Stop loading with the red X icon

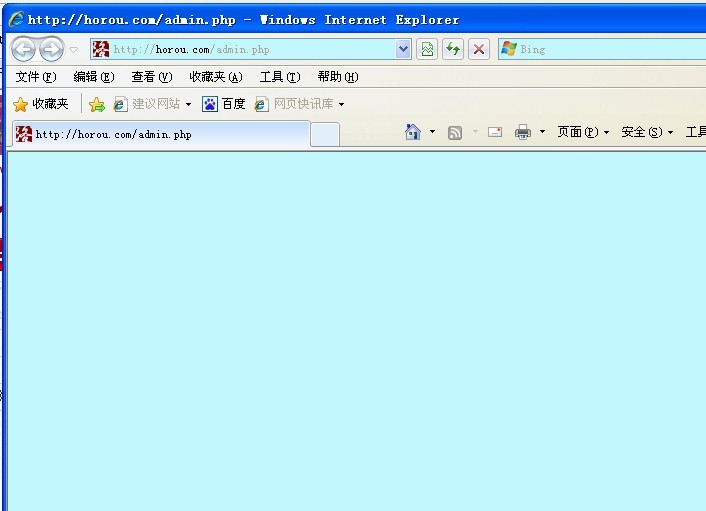tap(479, 49)
